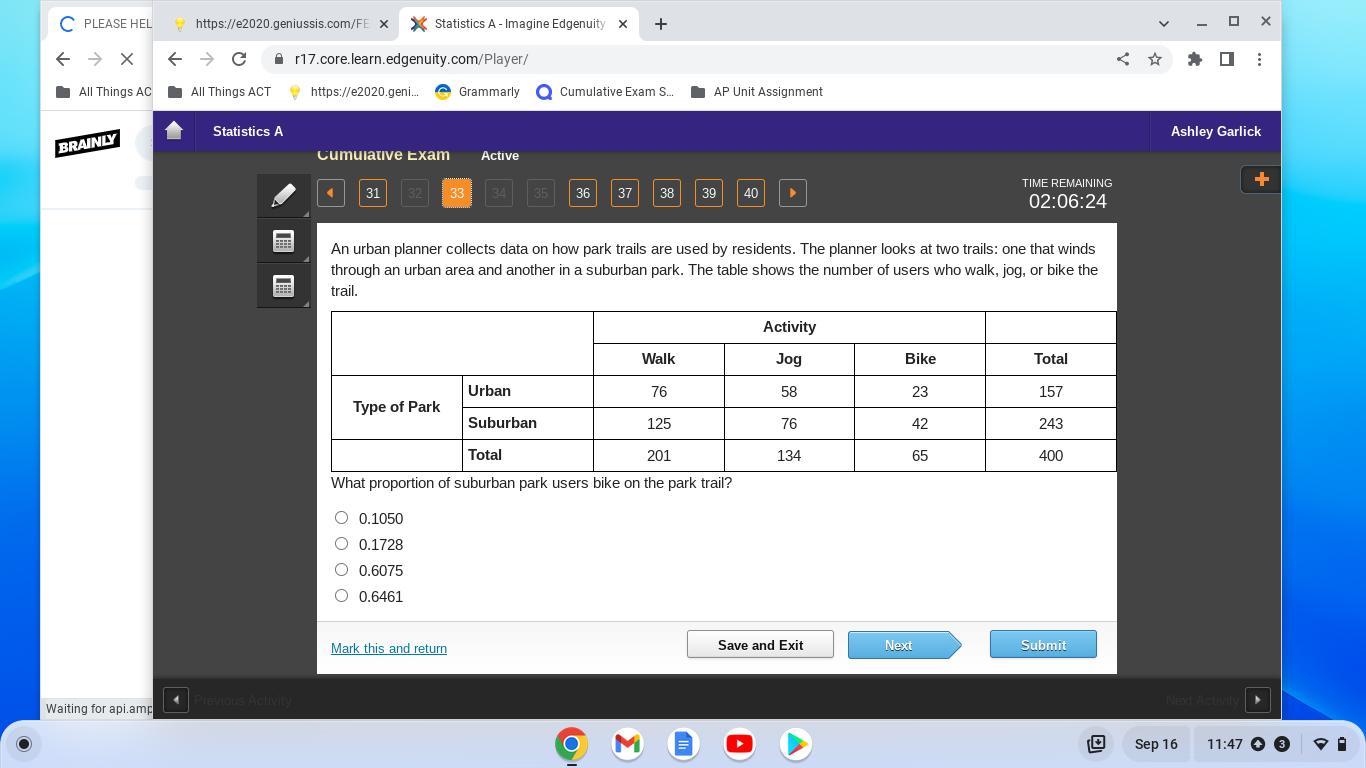Click the orange plus icon panel
The image size is (1366, 768).
pos(1260,180)
